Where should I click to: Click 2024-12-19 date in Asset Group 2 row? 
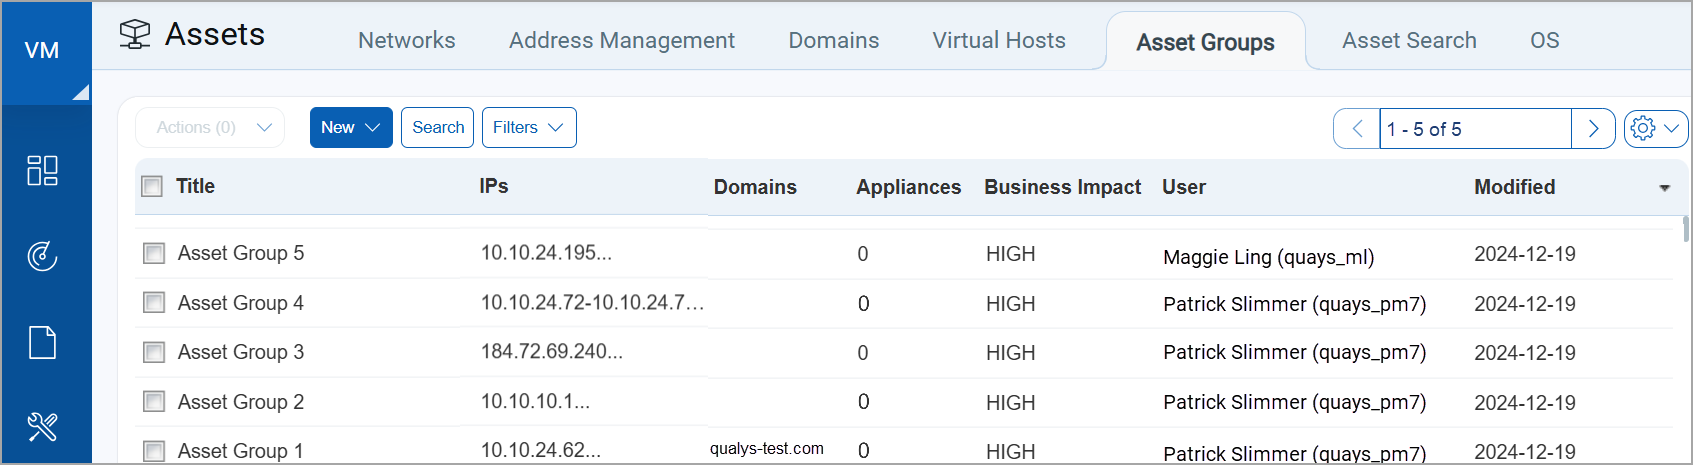[x=1525, y=403]
